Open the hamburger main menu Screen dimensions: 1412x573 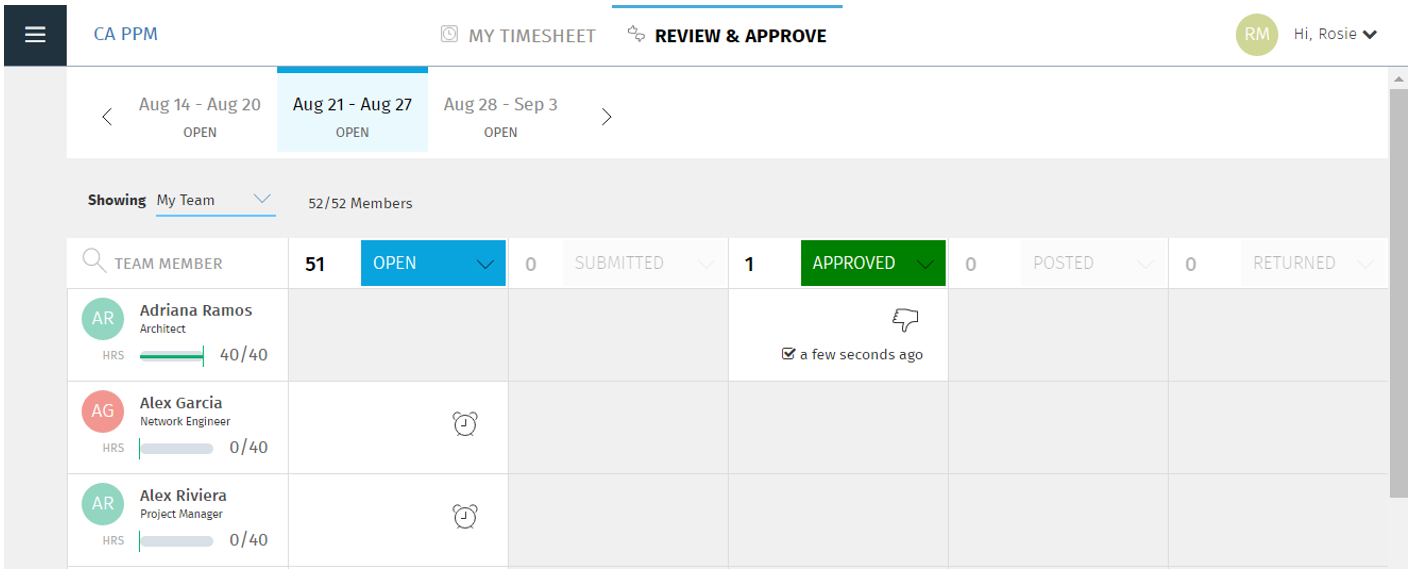point(35,35)
